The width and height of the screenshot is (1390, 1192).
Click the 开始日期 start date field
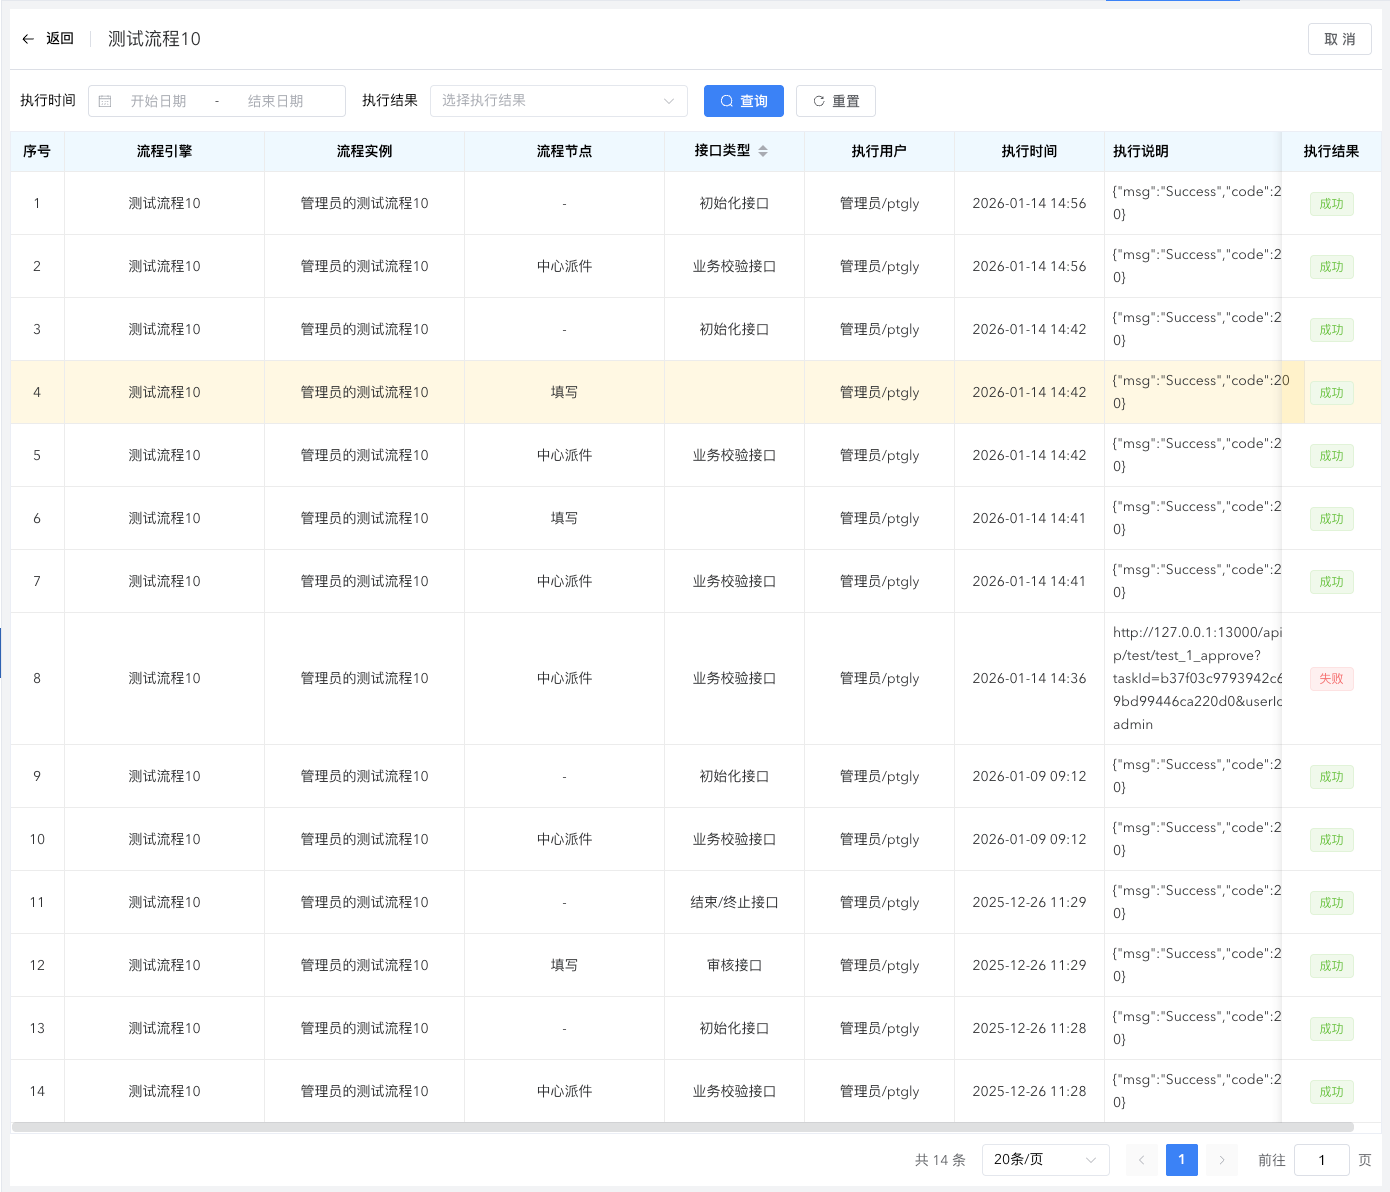pyautogui.click(x=159, y=101)
